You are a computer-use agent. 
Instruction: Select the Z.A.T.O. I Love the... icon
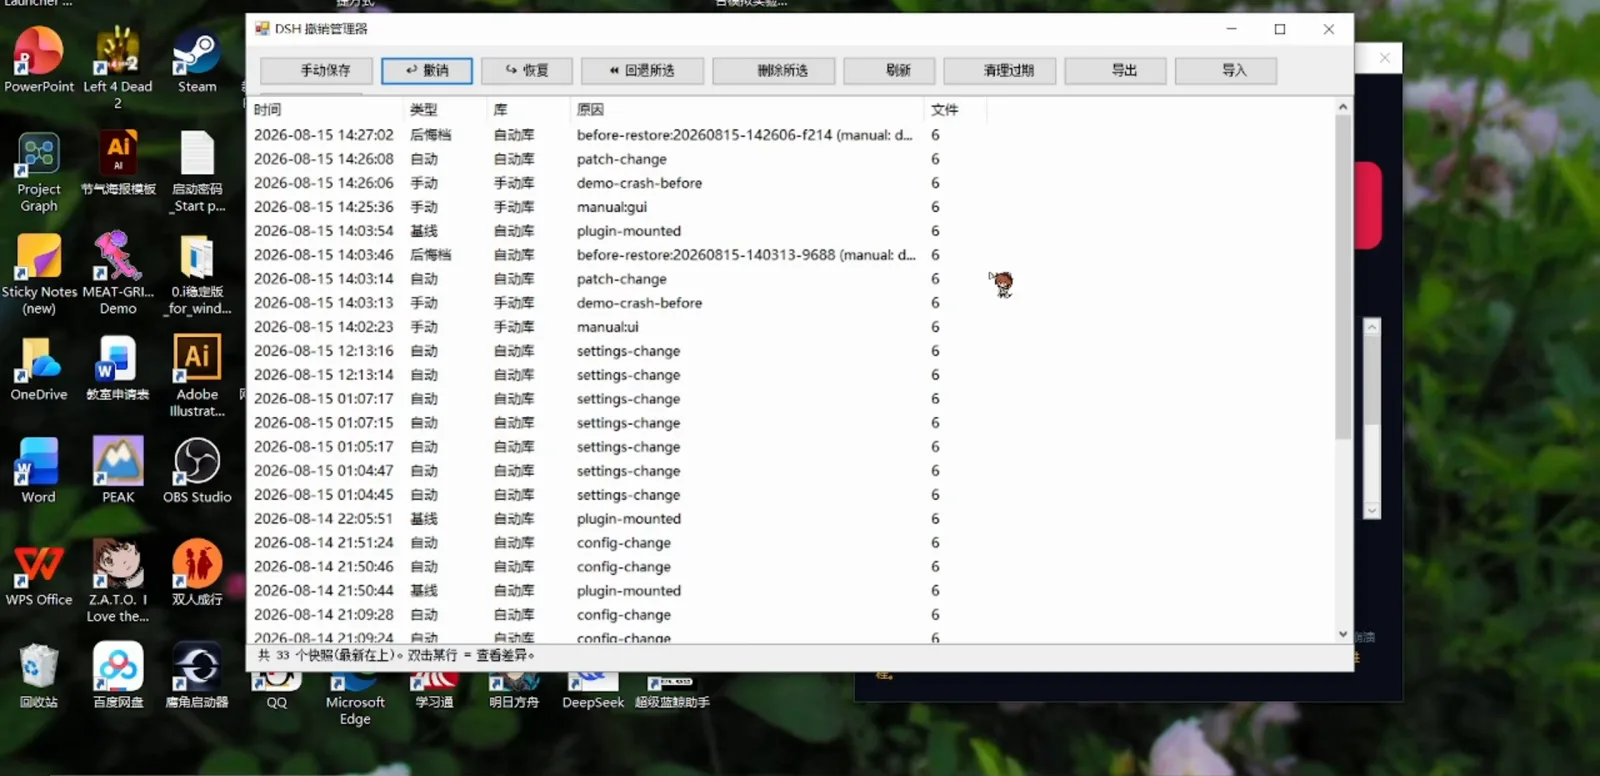pos(117,581)
